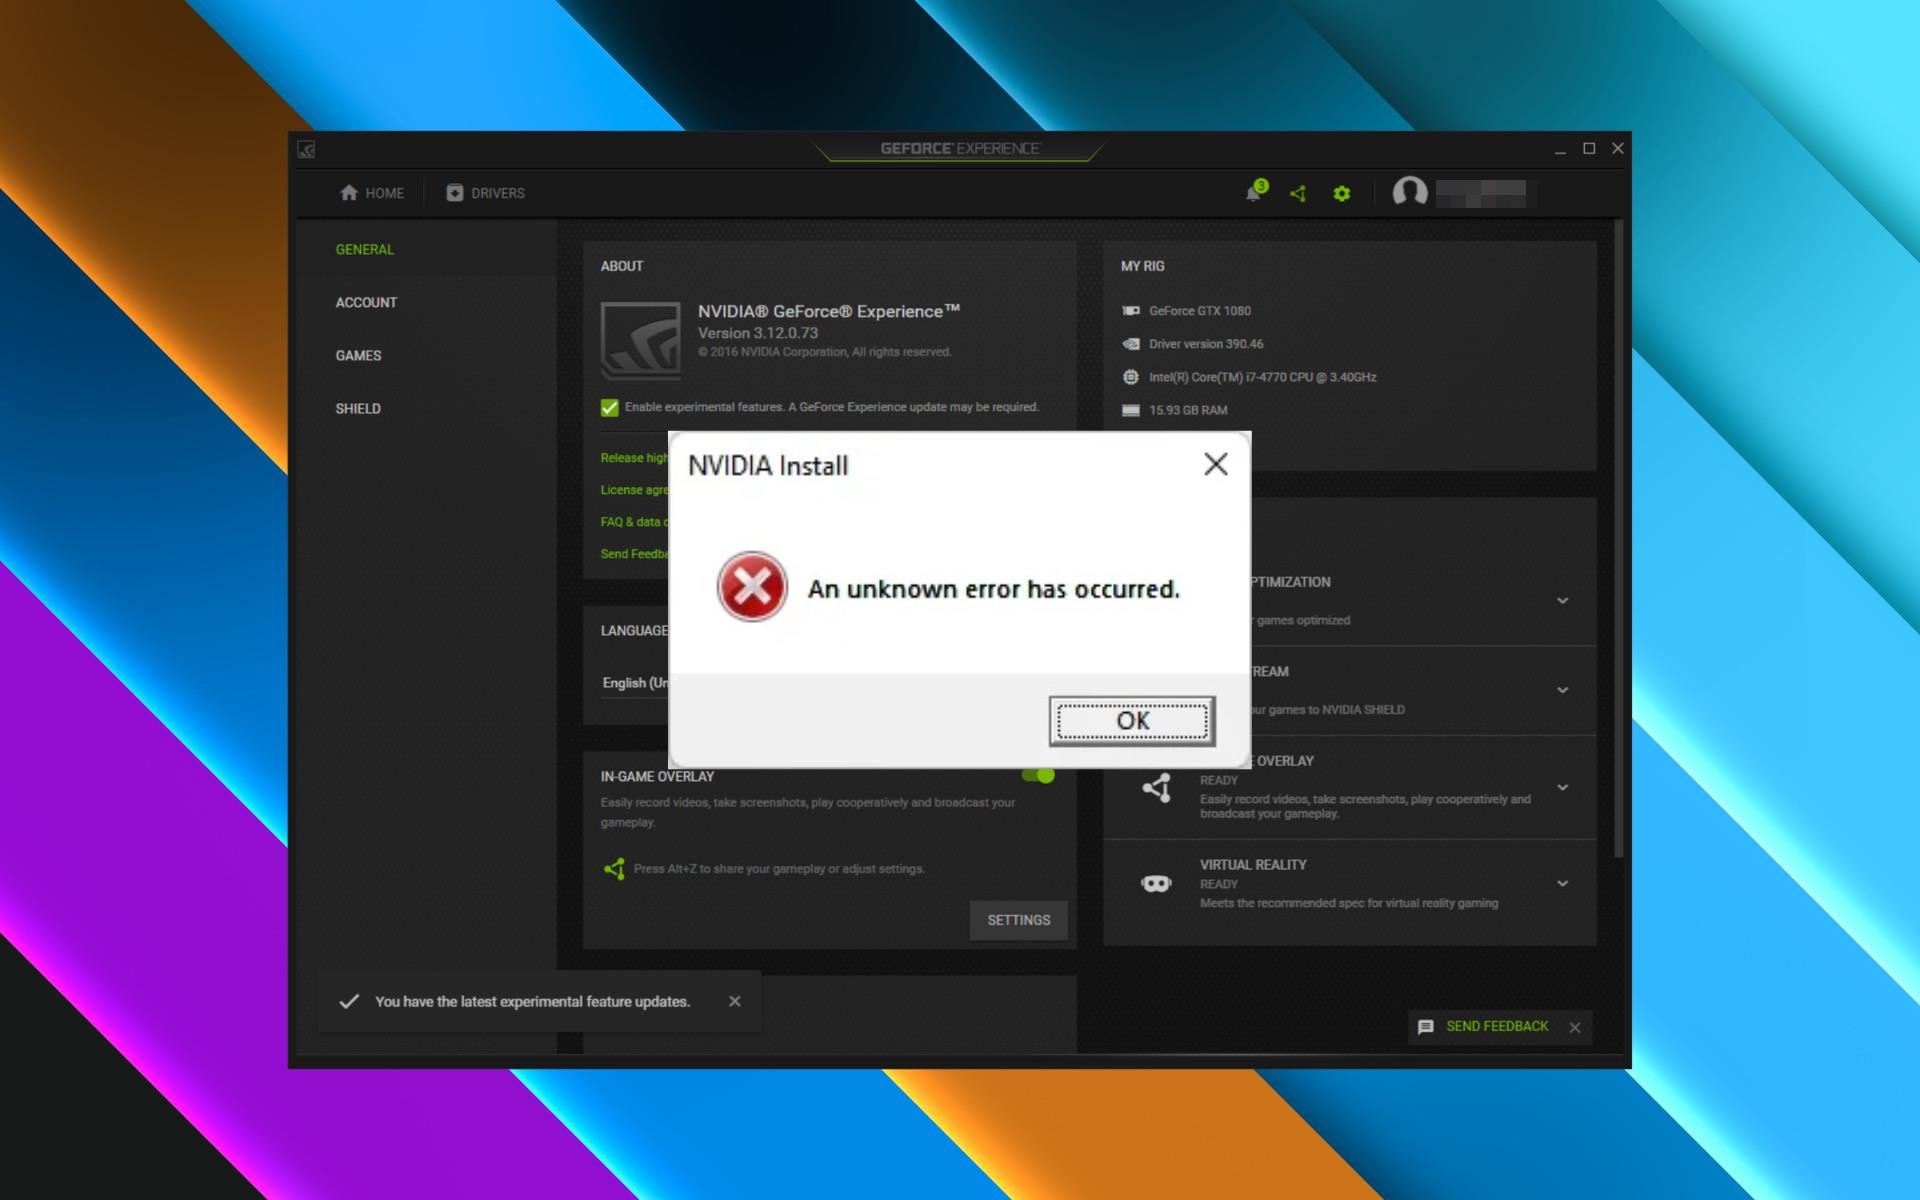Open the share overlay icon in top bar
The width and height of the screenshot is (1920, 1200).
[1298, 194]
